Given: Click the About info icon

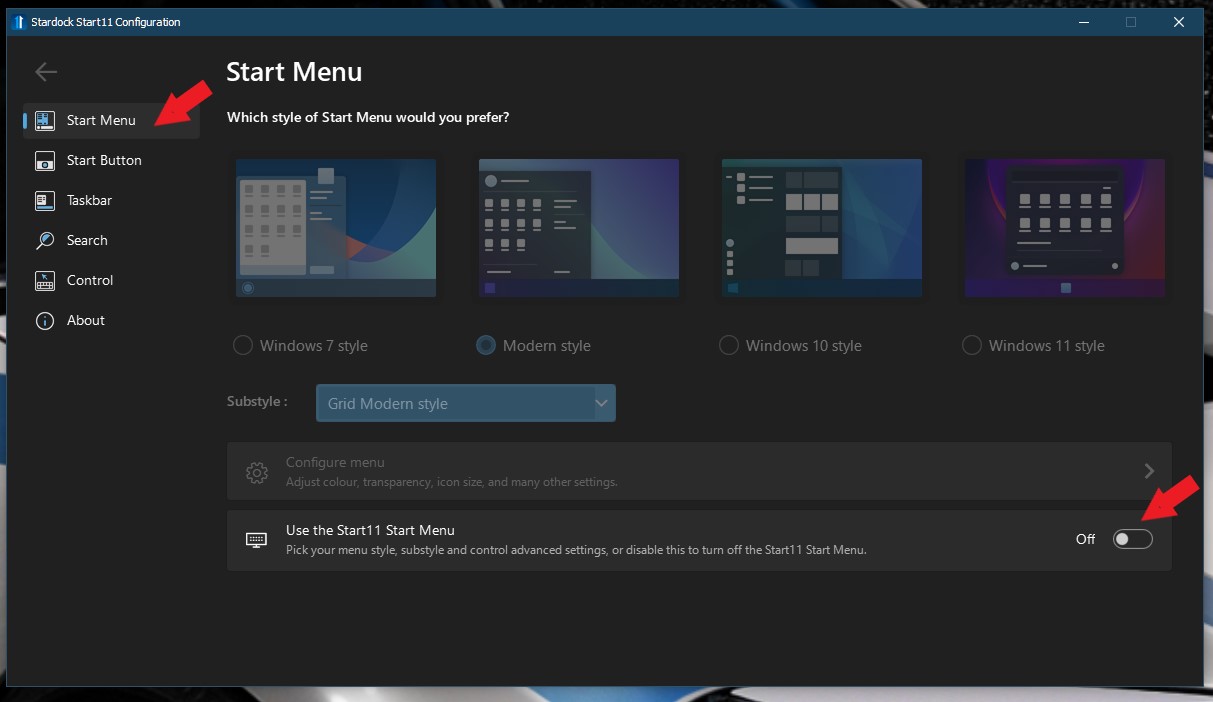Looking at the screenshot, I should coord(44,321).
